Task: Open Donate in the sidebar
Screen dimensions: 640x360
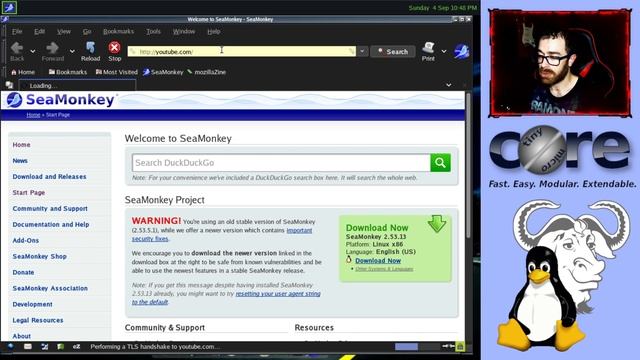Action: coord(23,272)
